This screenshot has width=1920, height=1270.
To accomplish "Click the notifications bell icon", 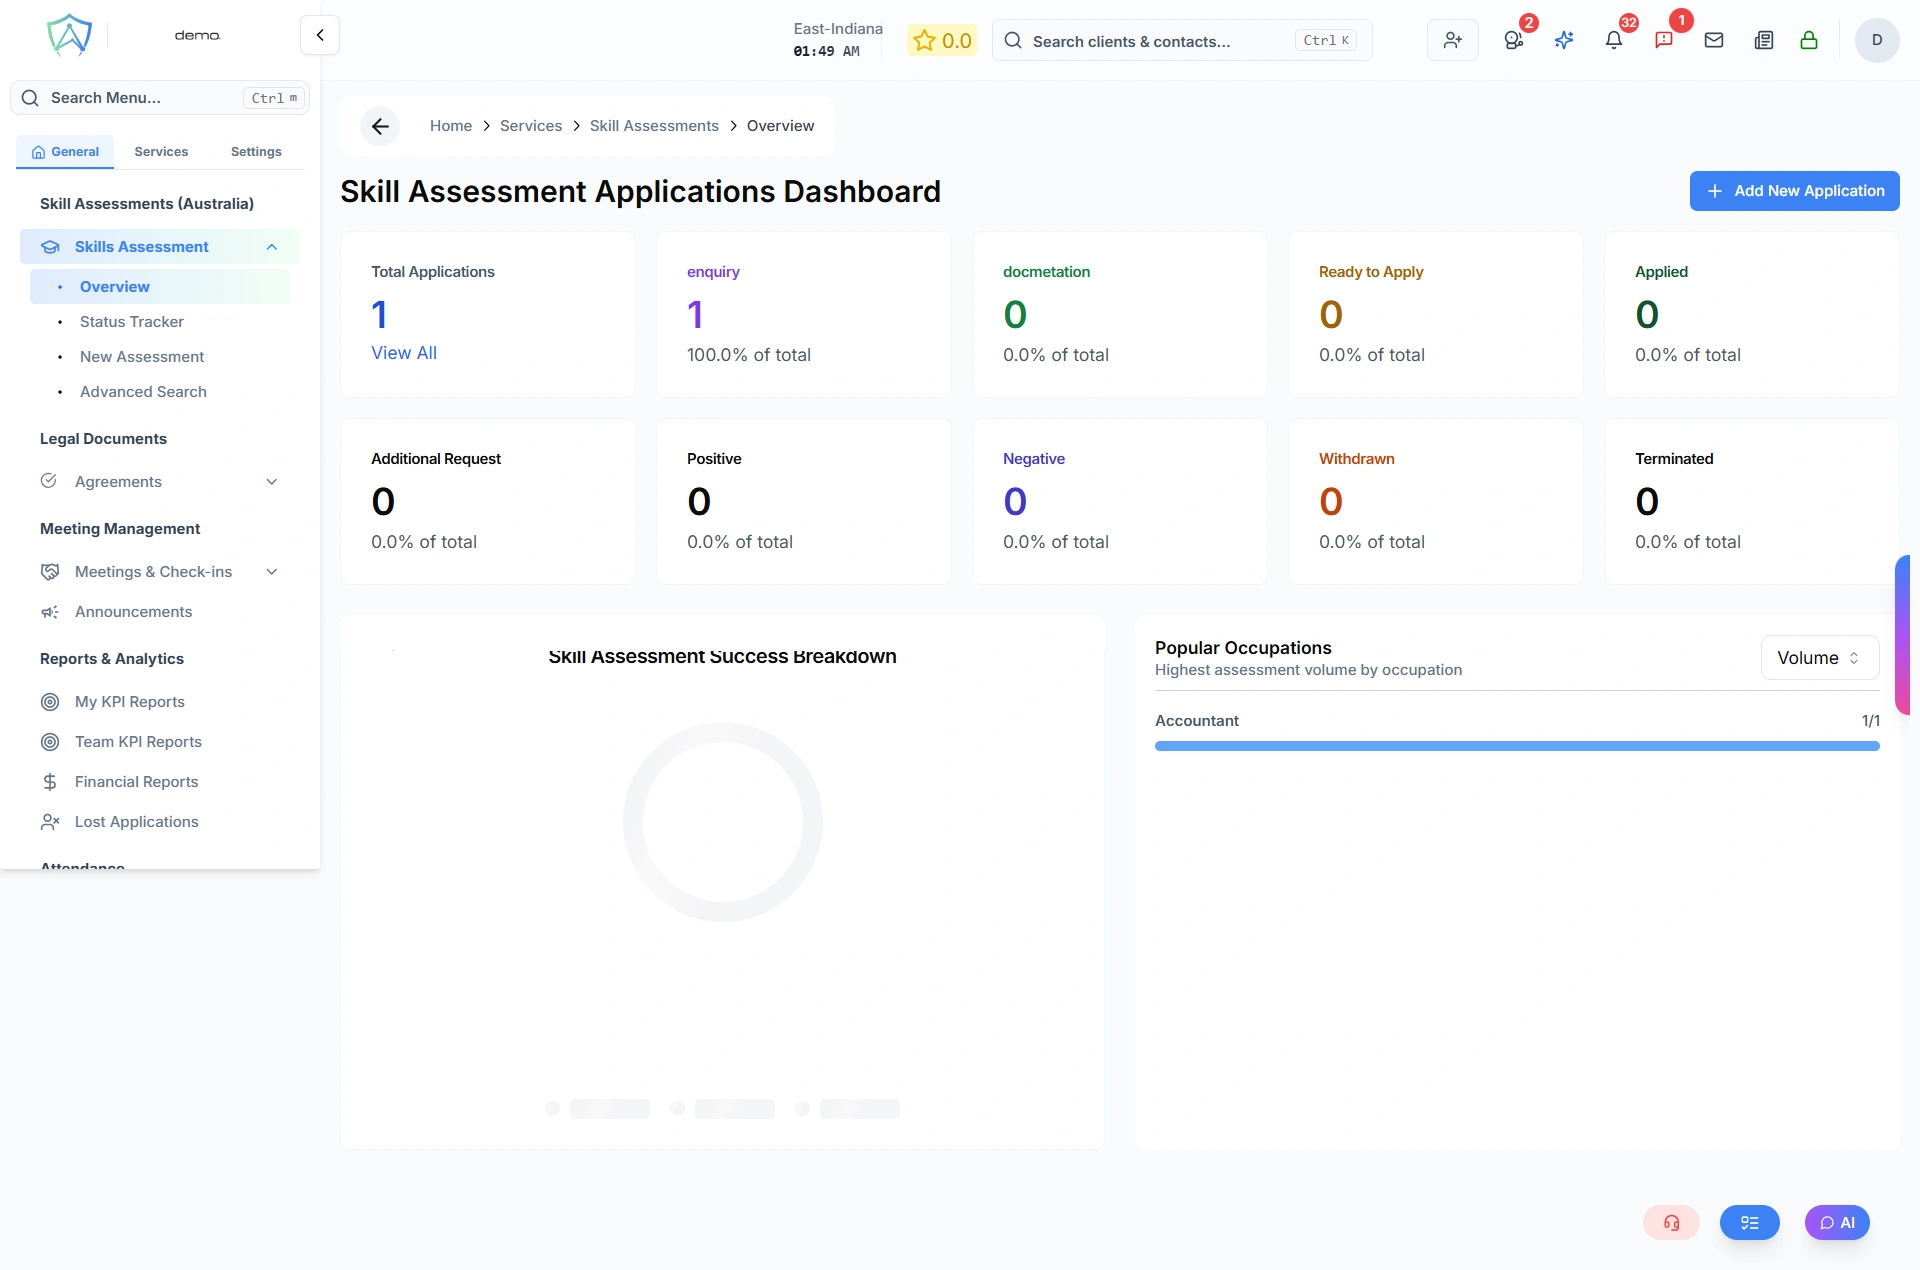I will [x=1613, y=40].
